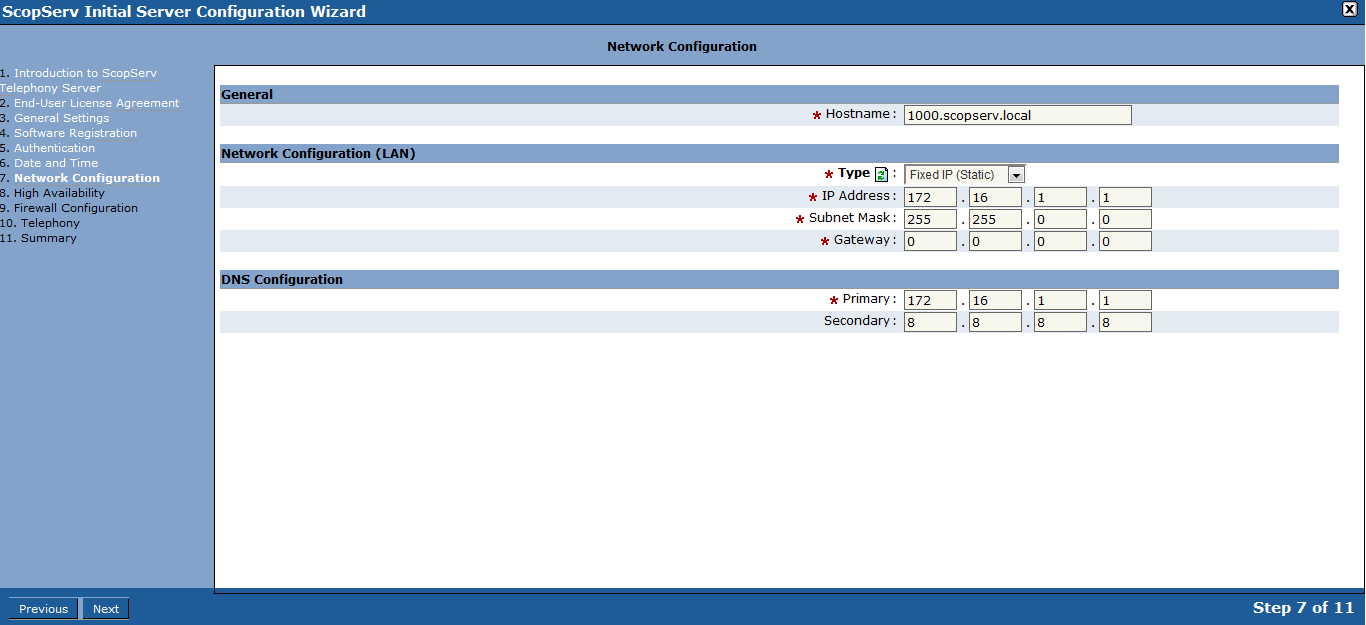Click the third octet of Secondary DNS
Screen dimensions: 1366x625
pos(1060,322)
